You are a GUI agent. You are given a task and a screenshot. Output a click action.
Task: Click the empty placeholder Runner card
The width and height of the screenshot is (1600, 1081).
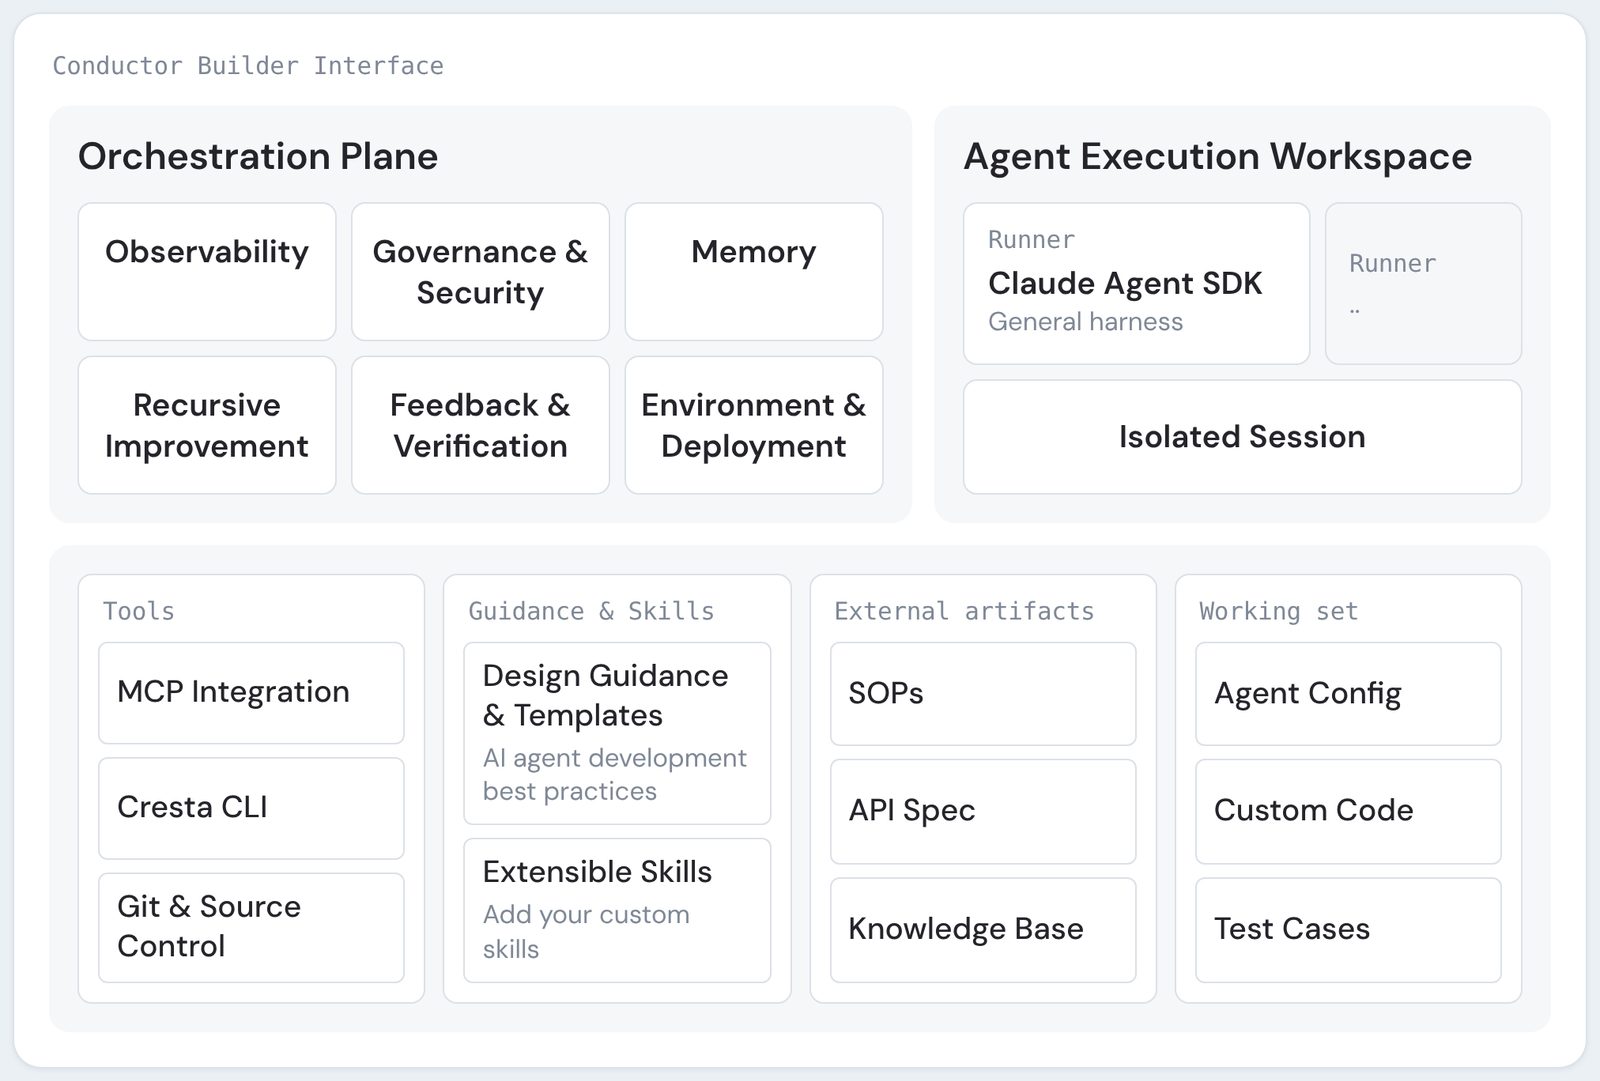click(1424, 284)
